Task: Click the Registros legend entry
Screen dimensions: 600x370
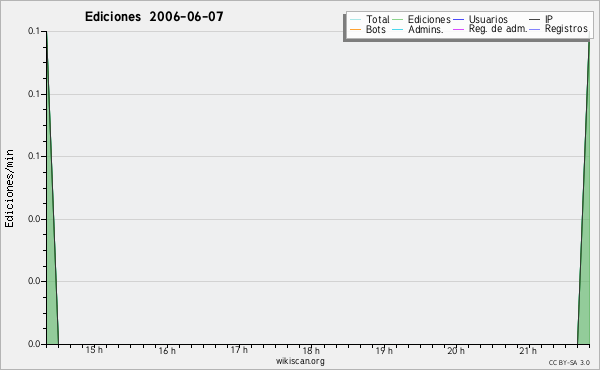Action: coord(558,29)
